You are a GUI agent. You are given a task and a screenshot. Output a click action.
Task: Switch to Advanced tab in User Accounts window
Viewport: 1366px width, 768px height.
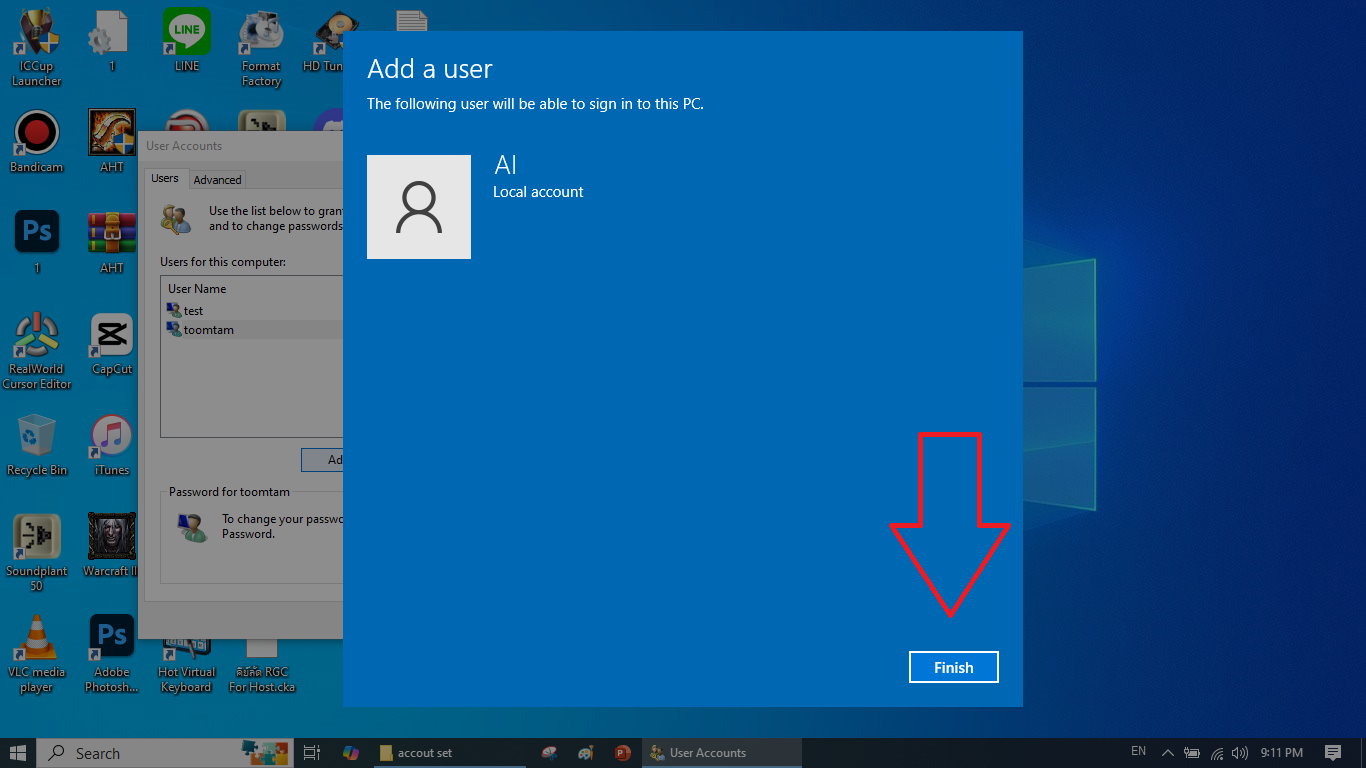pos(217,180)
